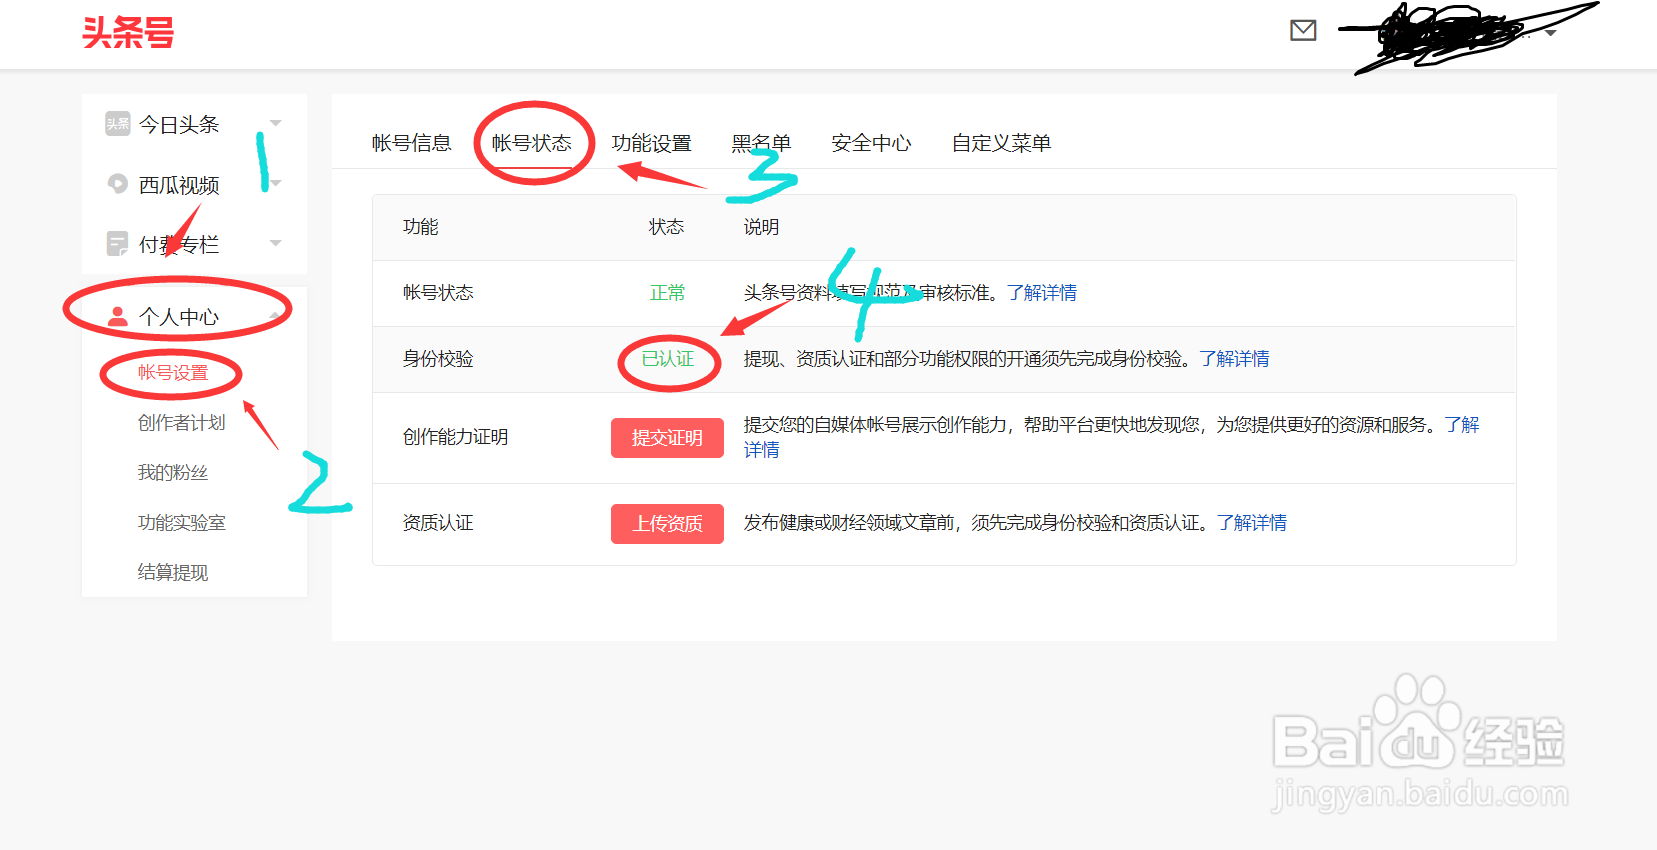Click the 付费专栏 document icon
Screen dimensions: 1657x850
coord(117,243)
